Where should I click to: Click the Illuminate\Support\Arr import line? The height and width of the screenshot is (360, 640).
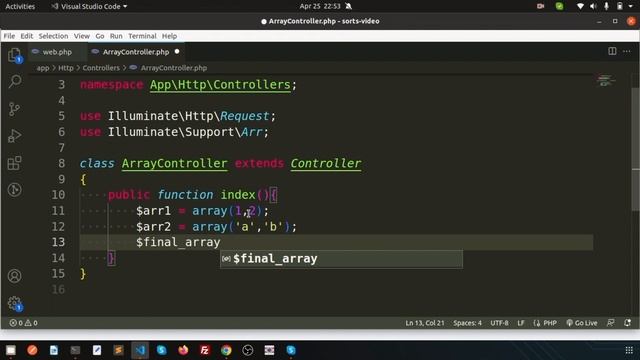click(x=174, y=132)
